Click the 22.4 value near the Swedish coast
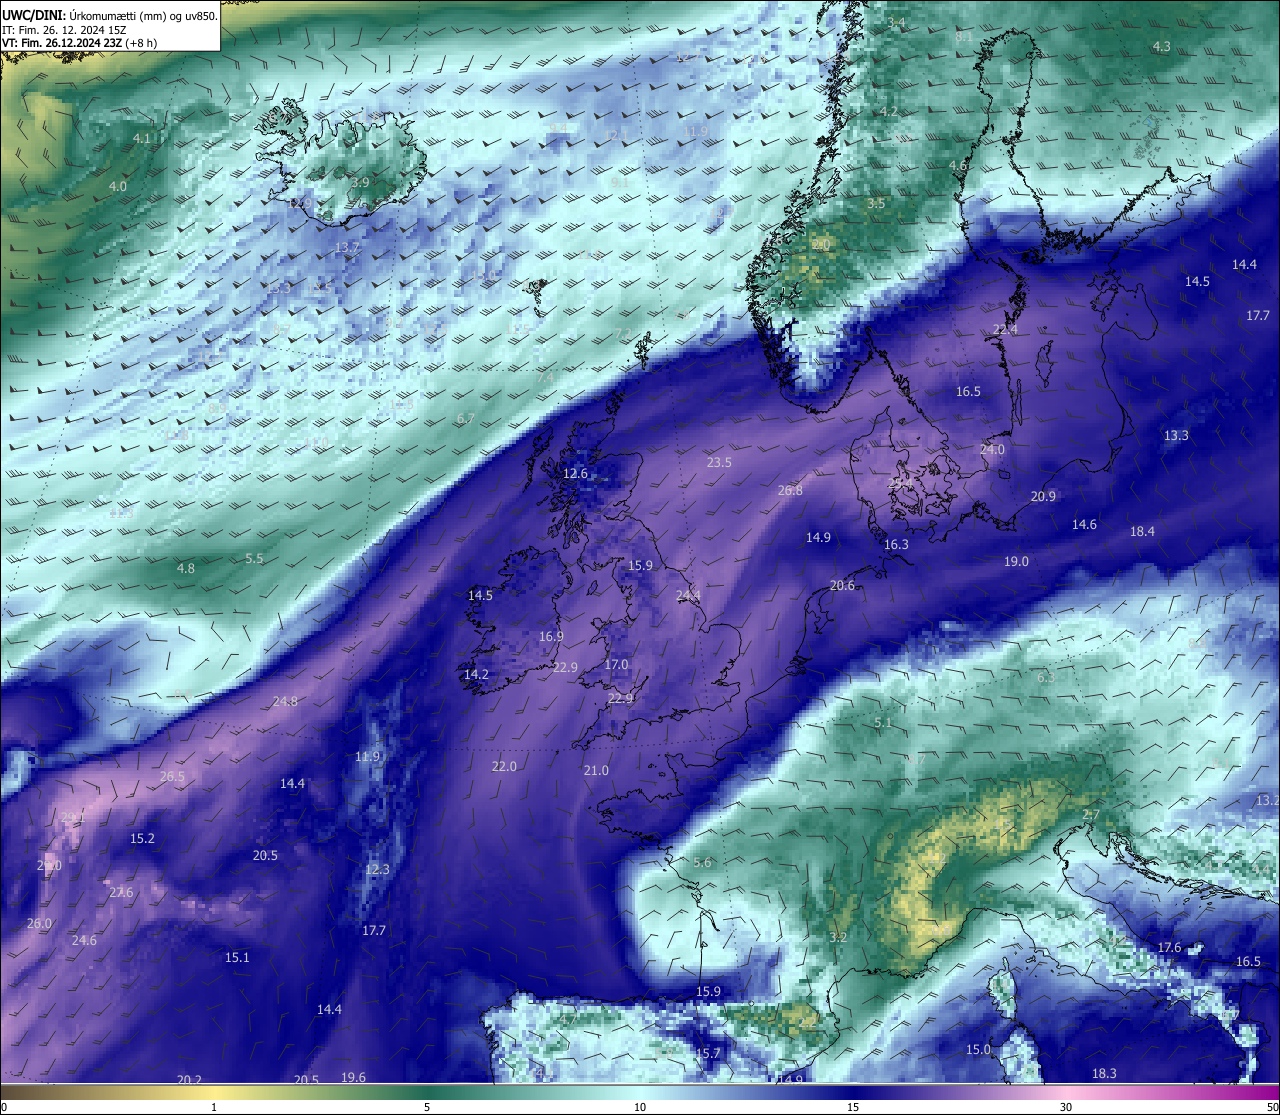 pyautogui.click(x=1005, y=329)
